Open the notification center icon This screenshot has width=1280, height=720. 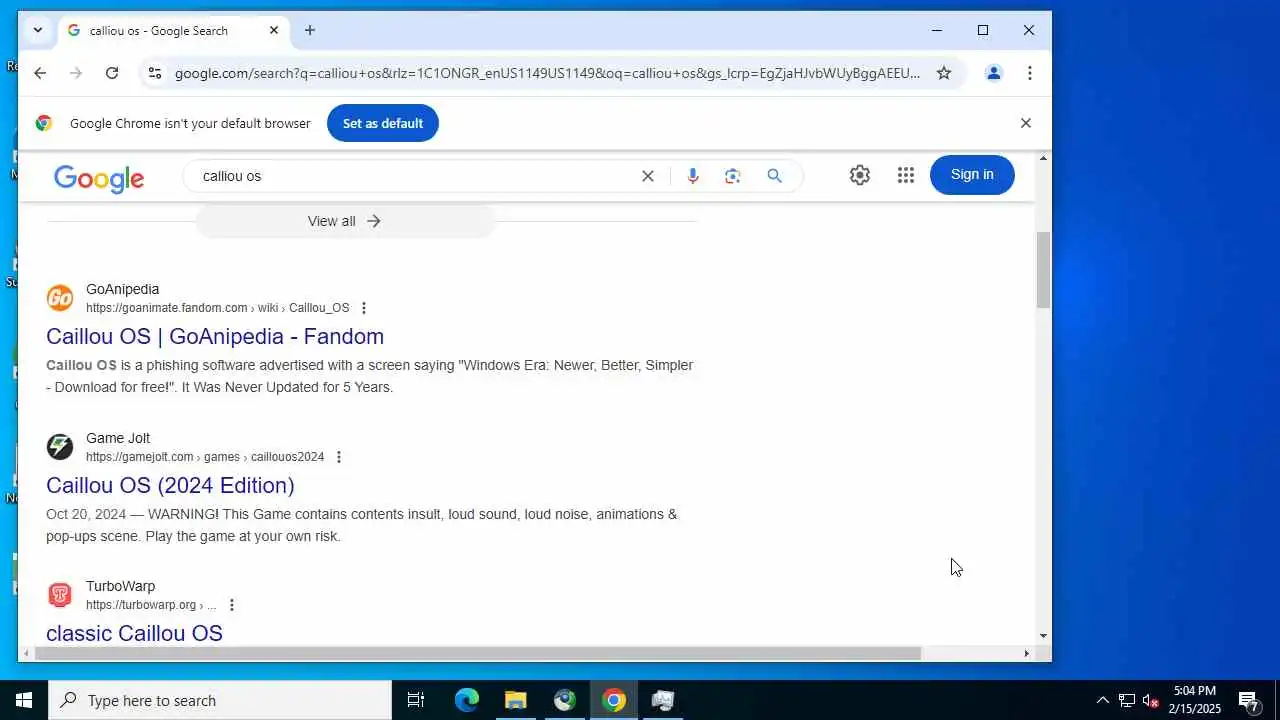click(1248, 700)
